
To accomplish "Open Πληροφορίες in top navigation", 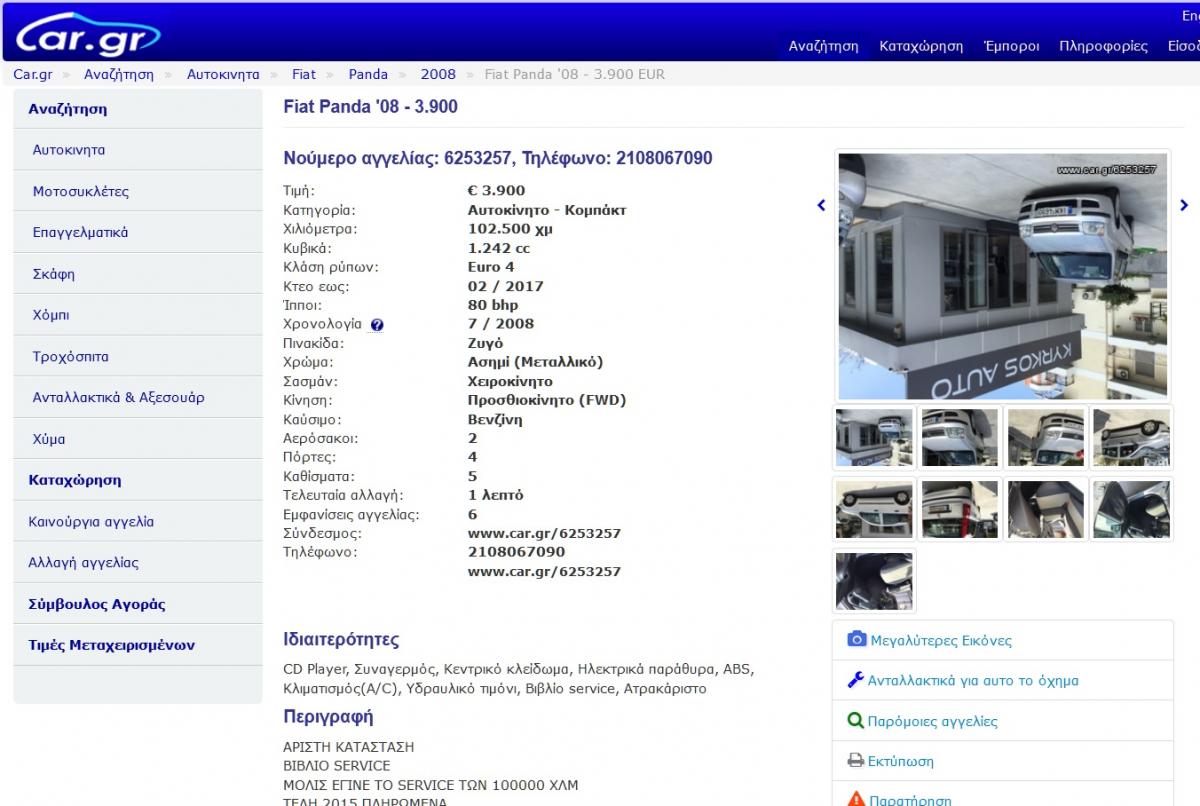I will tap(1103, 46).
